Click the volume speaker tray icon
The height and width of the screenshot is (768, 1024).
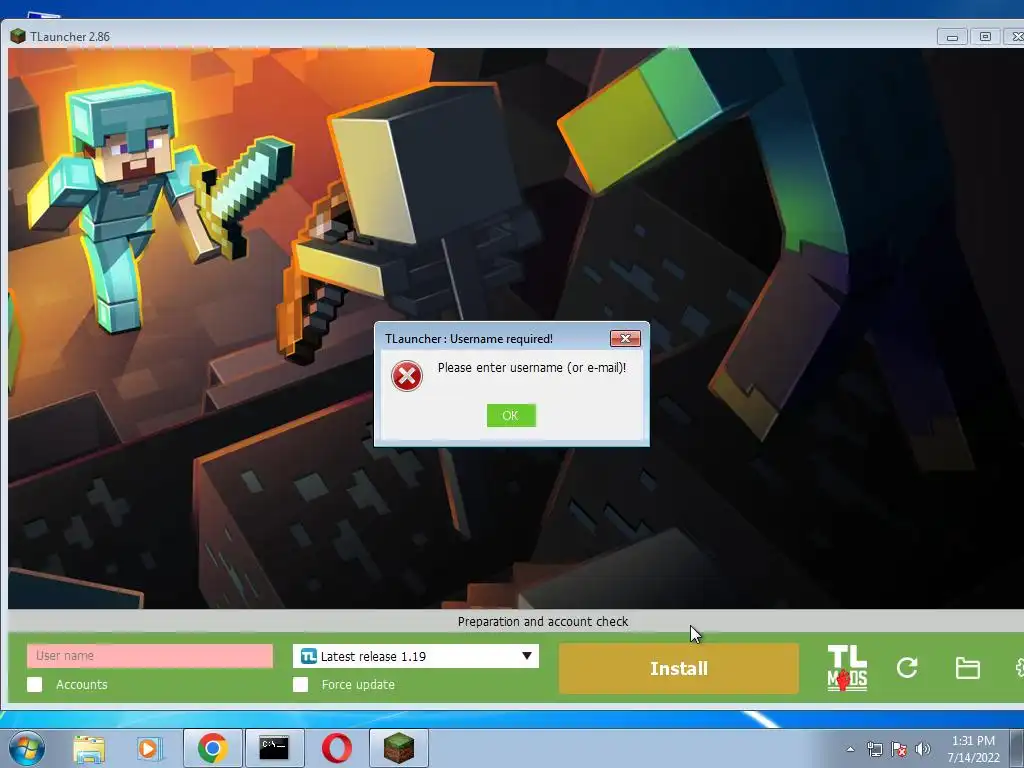[x=923, y=749]
